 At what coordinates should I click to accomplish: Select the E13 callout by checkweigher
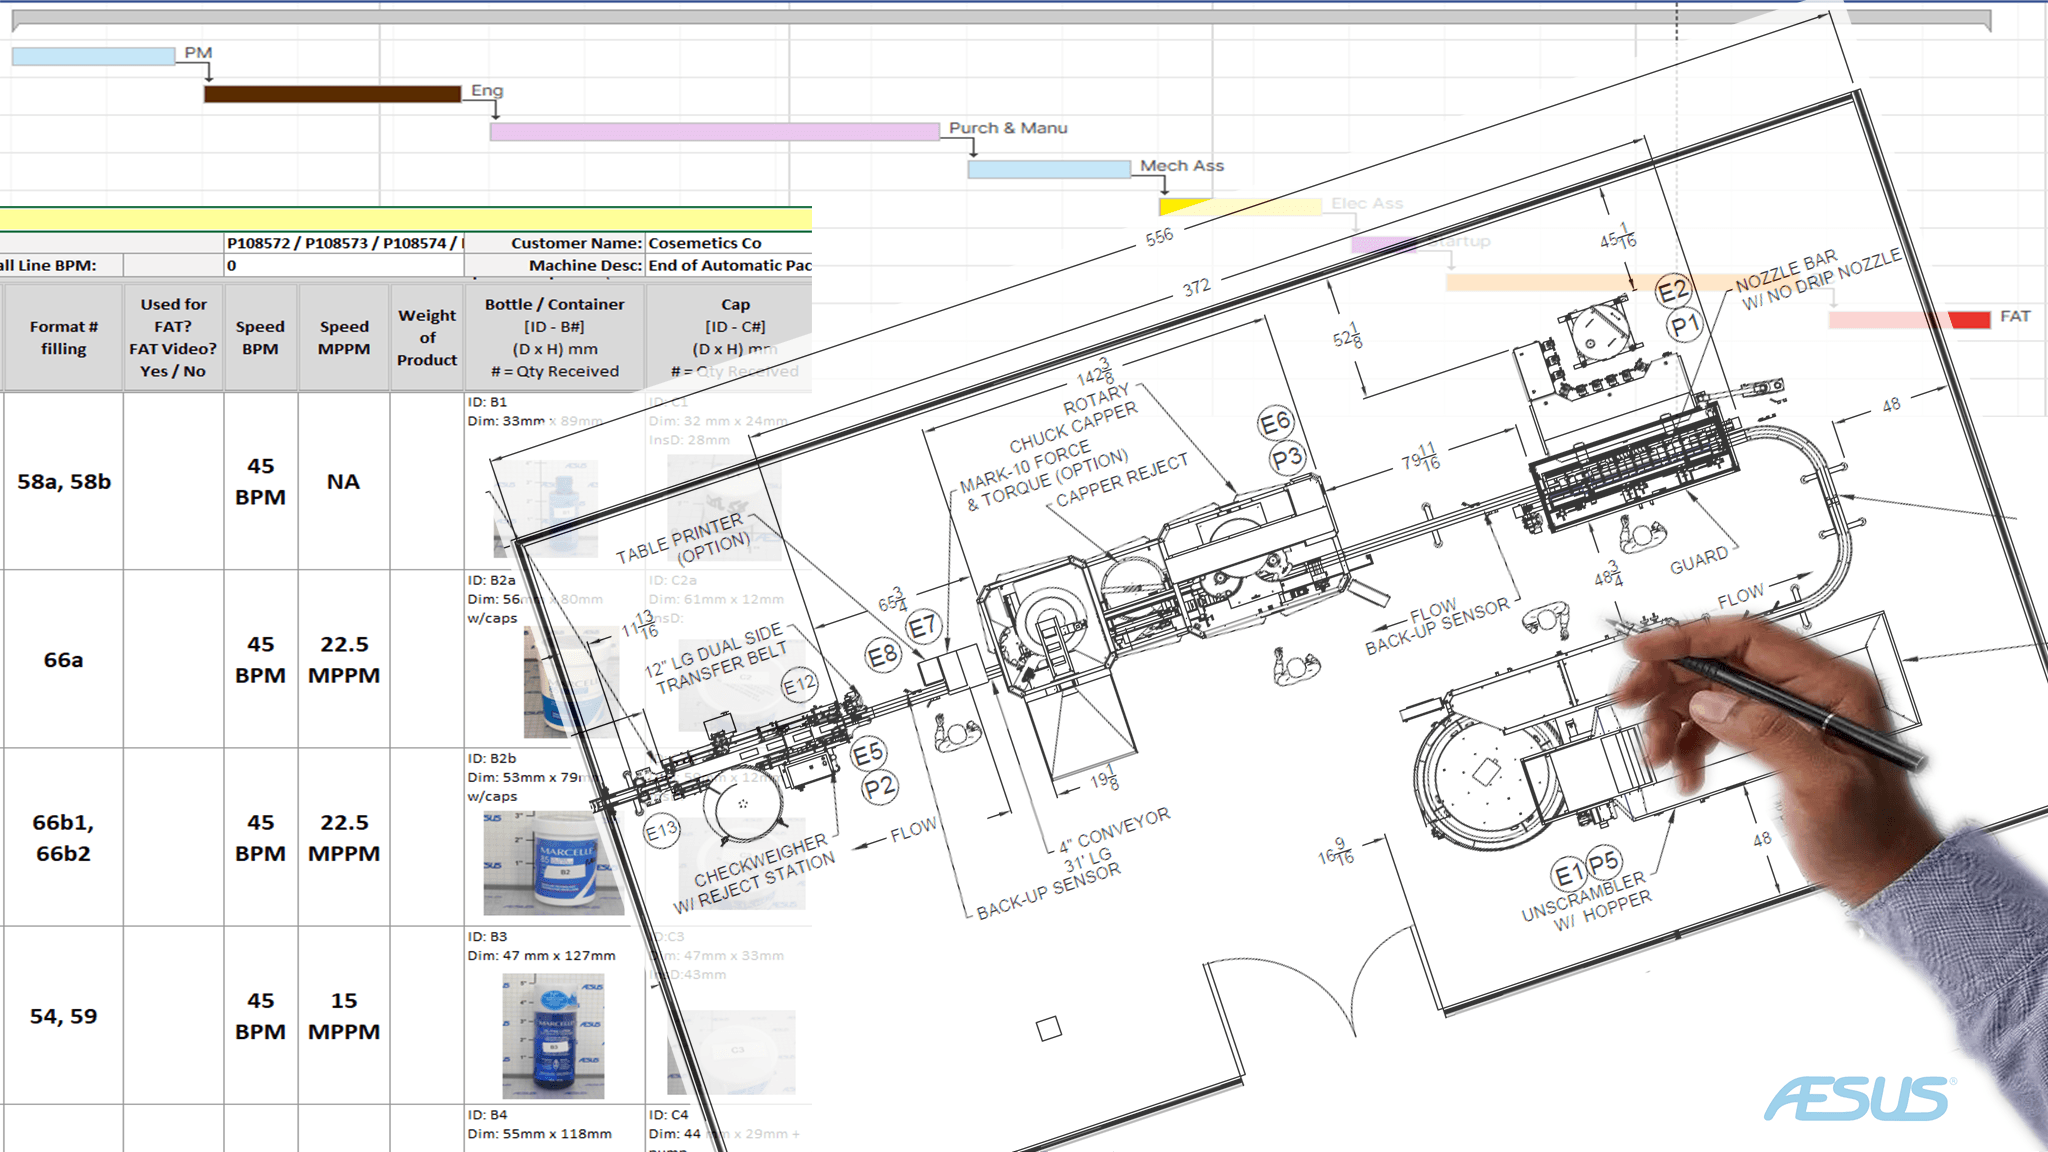[x=661, y=830]
